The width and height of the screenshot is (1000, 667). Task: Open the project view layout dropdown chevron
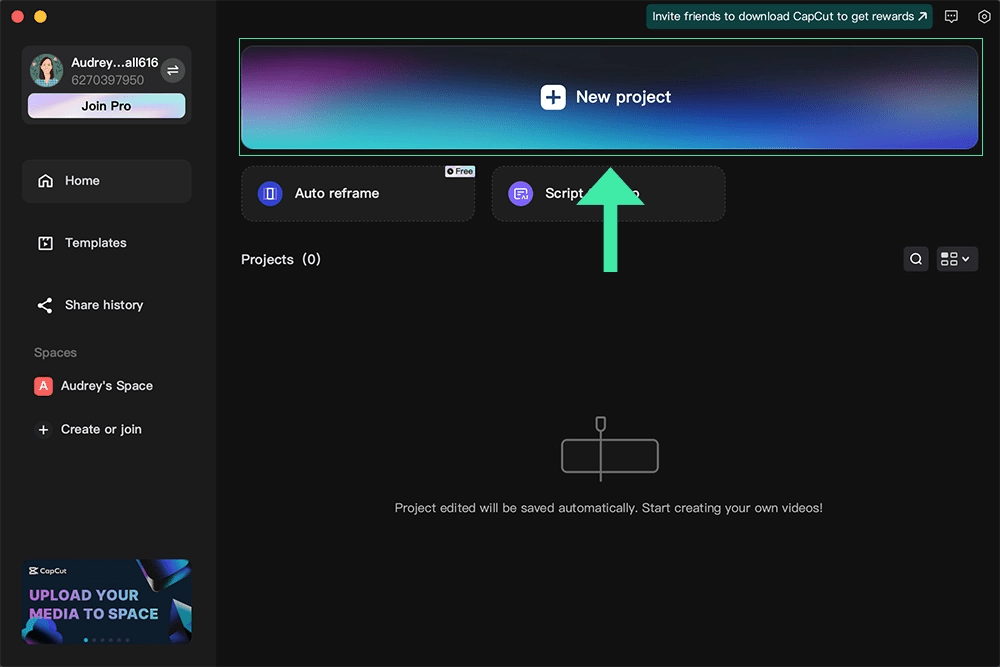(x=967, y=259)
